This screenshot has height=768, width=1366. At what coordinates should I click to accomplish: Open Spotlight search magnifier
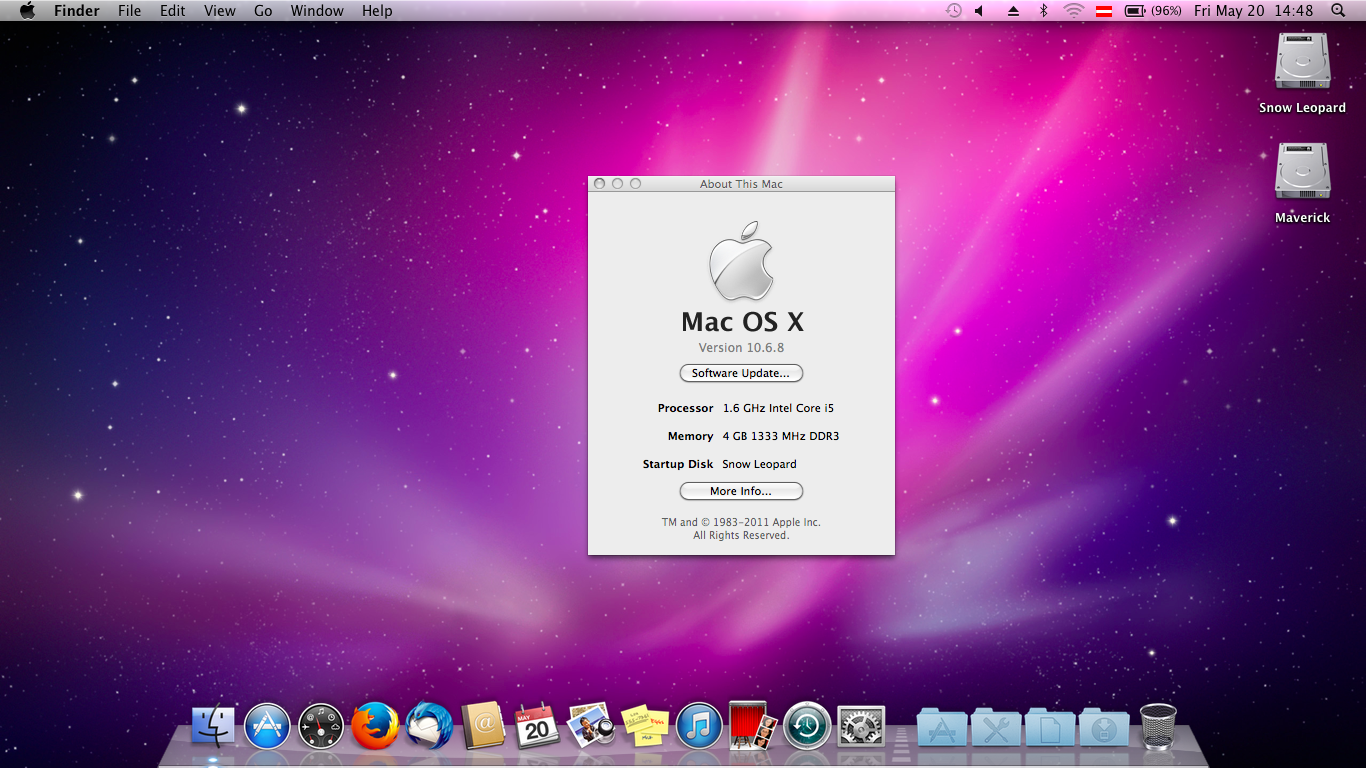coord(1338,10)
